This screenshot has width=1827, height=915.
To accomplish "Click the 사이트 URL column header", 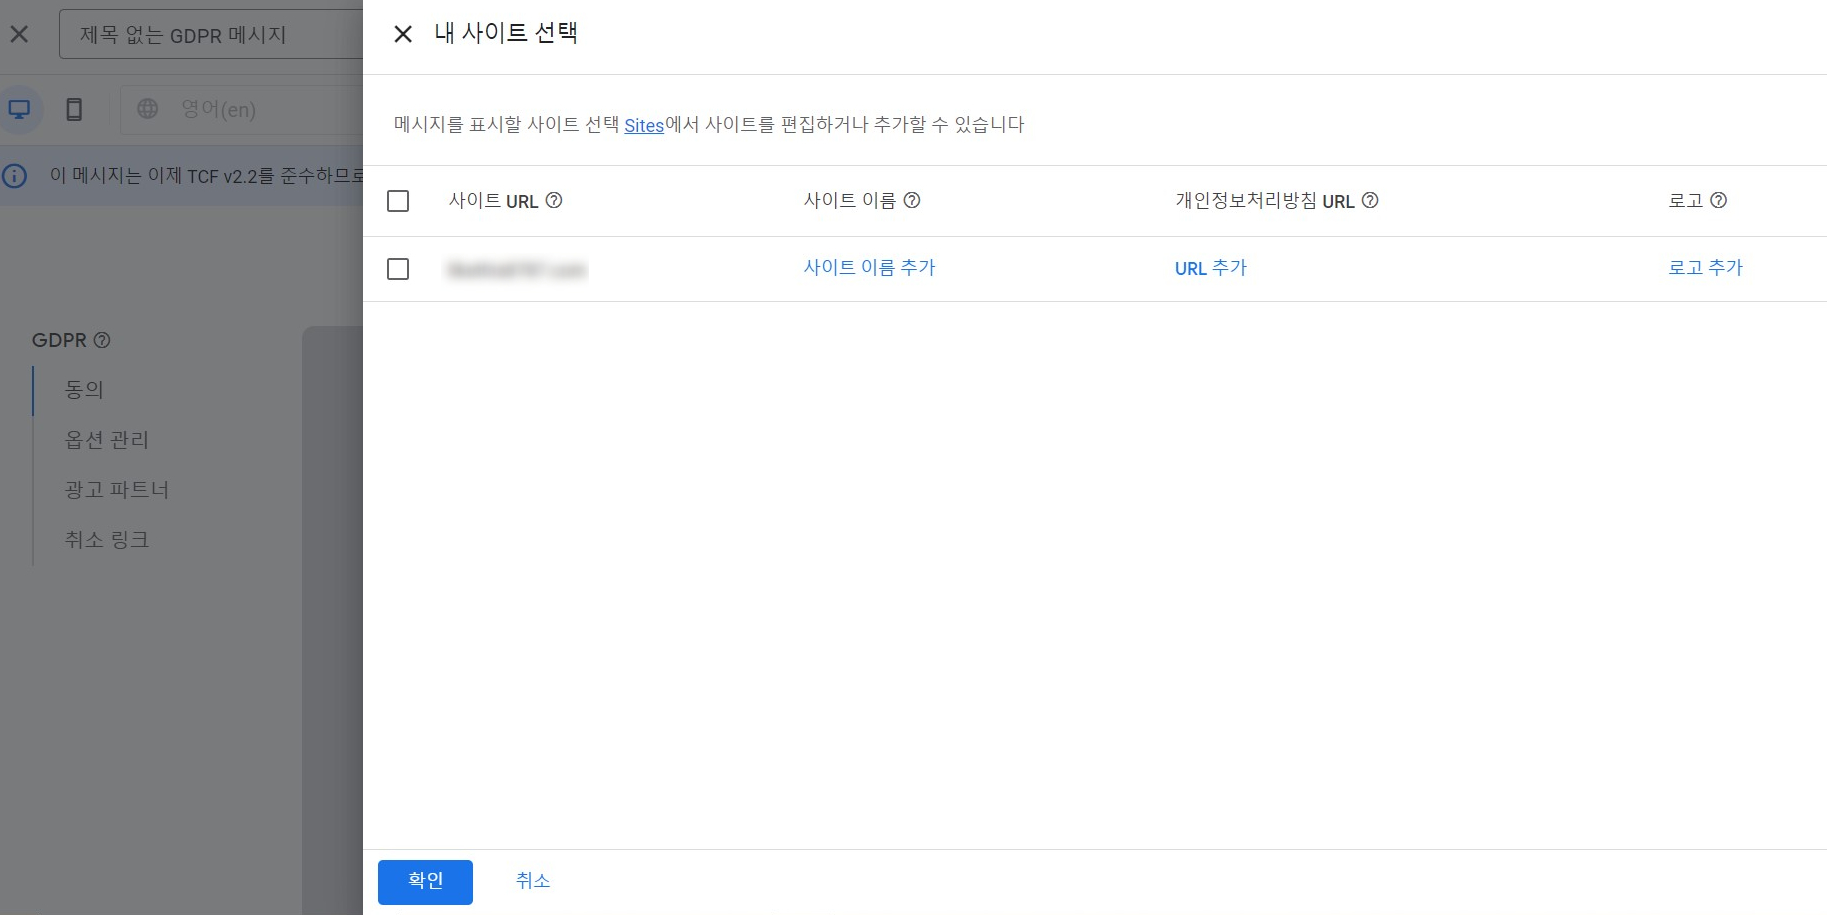I will pyautogui.click(x=494, y=201).
